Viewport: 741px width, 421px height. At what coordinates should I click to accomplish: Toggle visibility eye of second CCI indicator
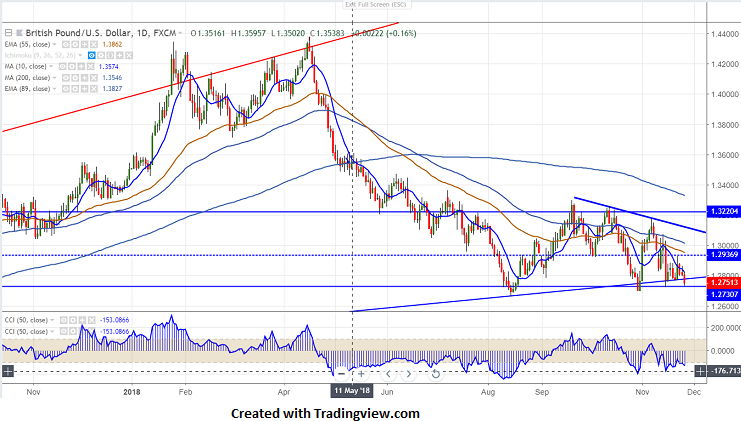click(64, 331)
